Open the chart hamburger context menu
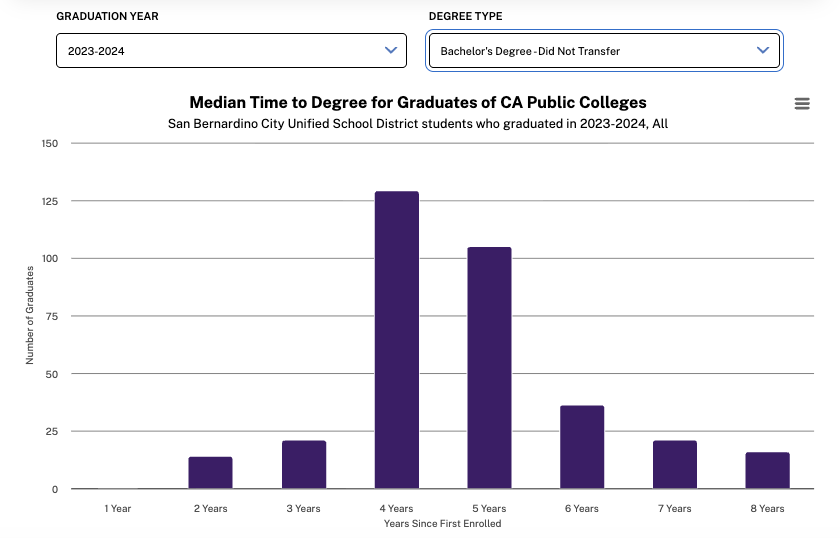This screenshot has height=538, width=840. click(801, 104)
